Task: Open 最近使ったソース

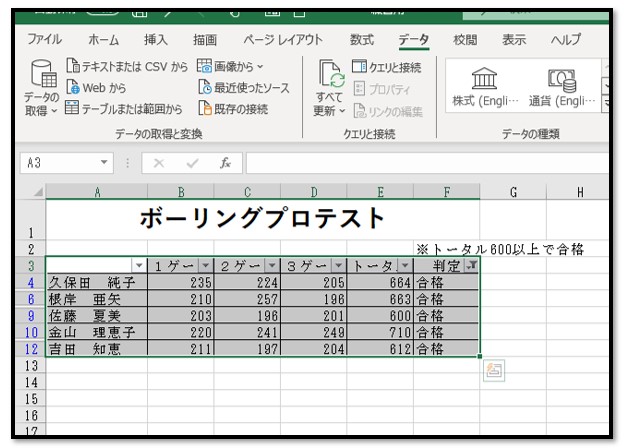Action: [x=244, y=87]
